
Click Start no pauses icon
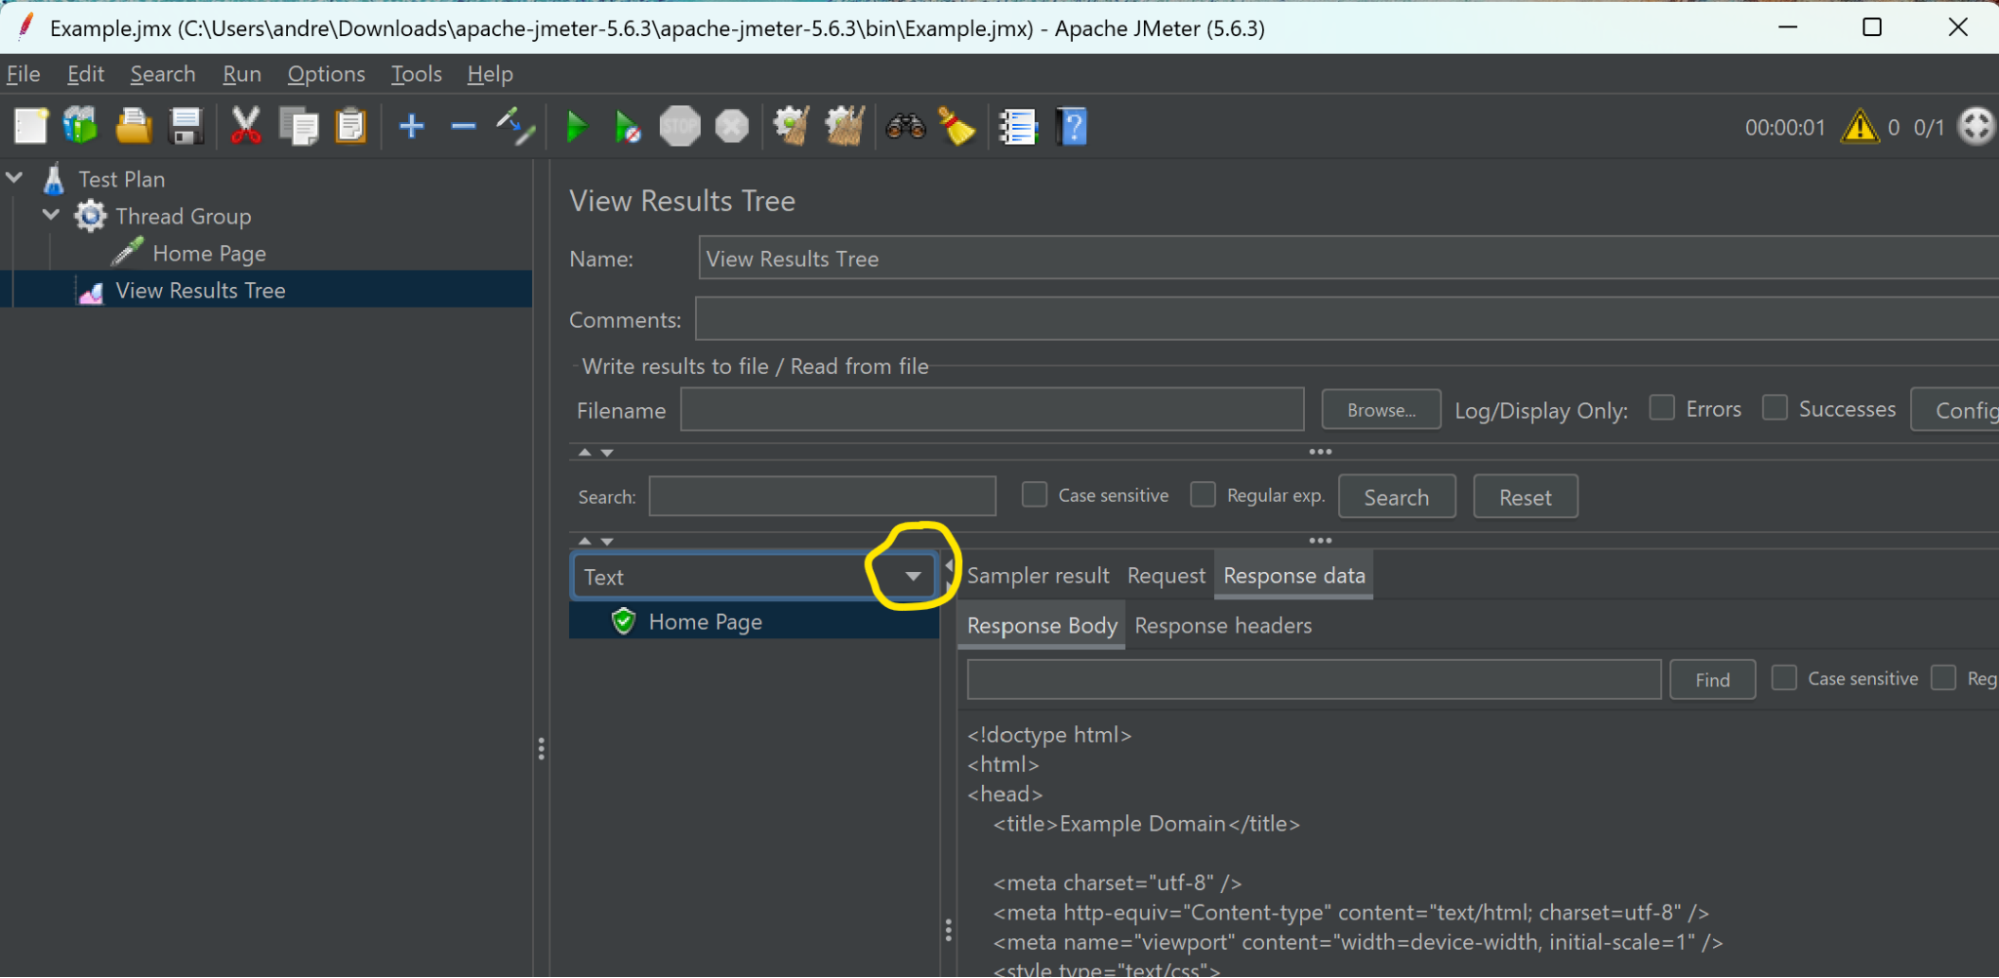[x=627, y=127]
